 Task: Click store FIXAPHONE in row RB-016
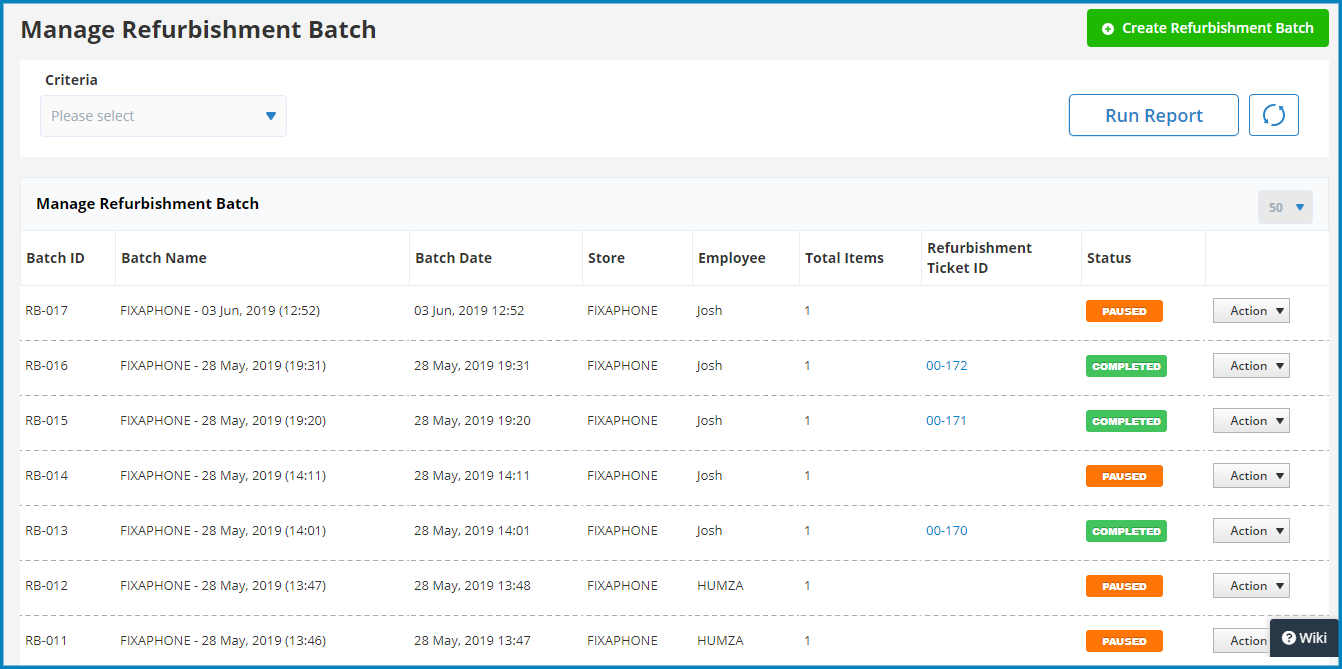[622, 366]
